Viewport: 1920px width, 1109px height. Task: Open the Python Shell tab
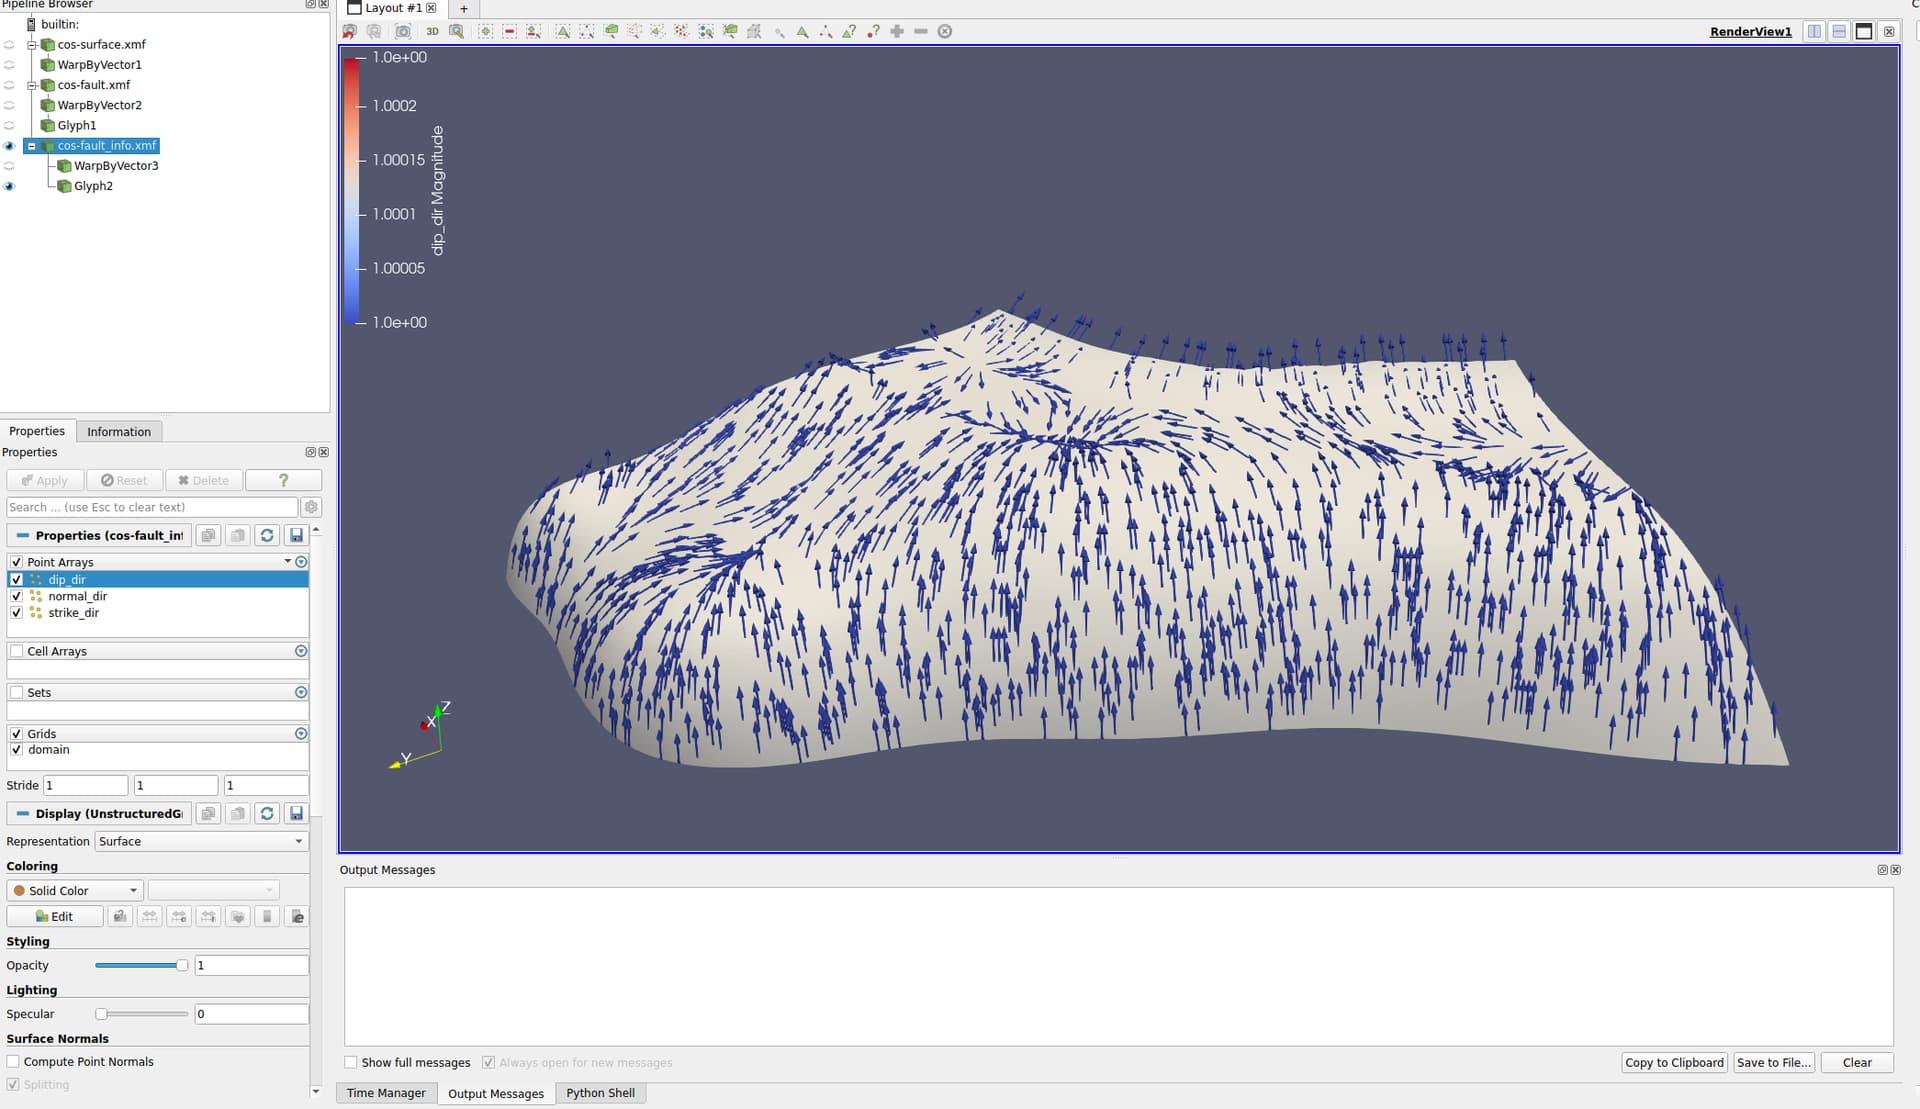tap(600, 1093)
